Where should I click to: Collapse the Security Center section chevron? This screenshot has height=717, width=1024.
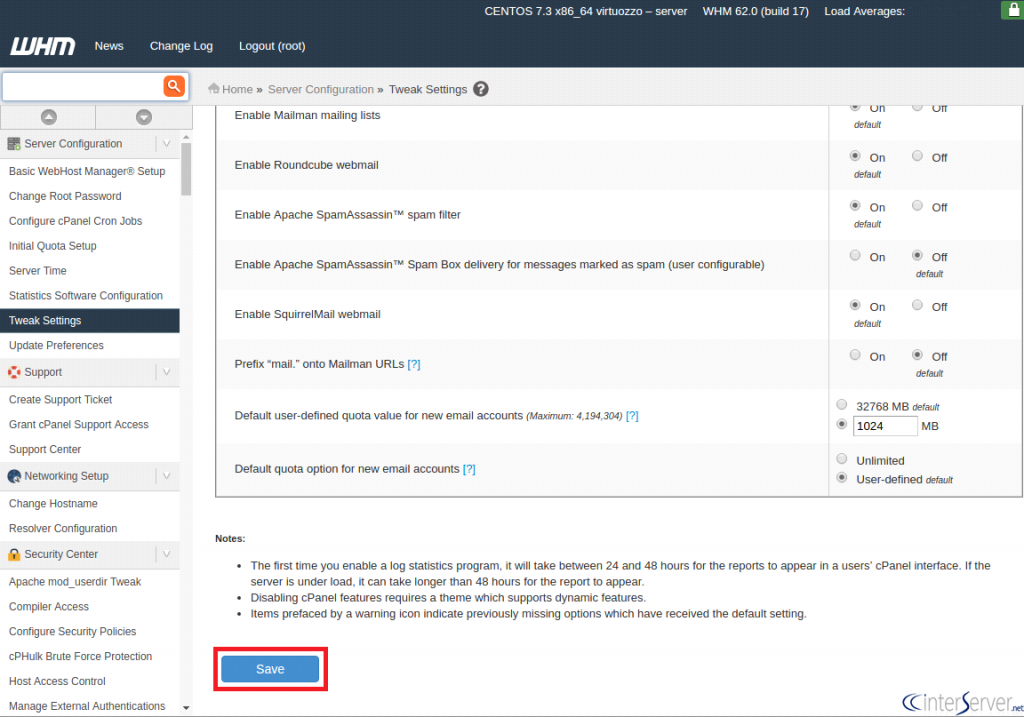[166, 554]
